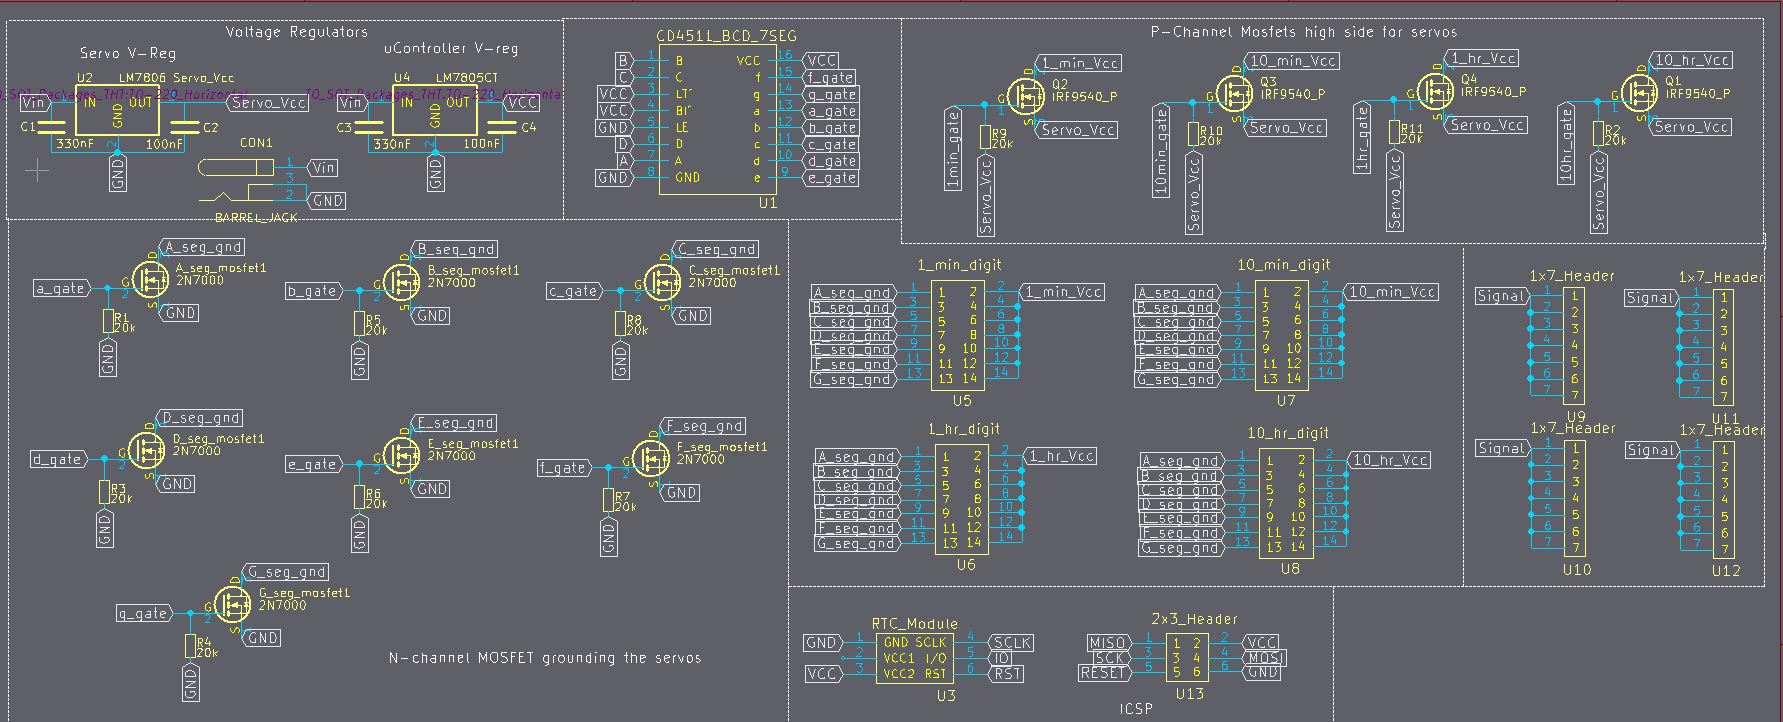Click the 1_min_Vcc label on connector U5
The image size is (1783, 722).
(1061, 292)
